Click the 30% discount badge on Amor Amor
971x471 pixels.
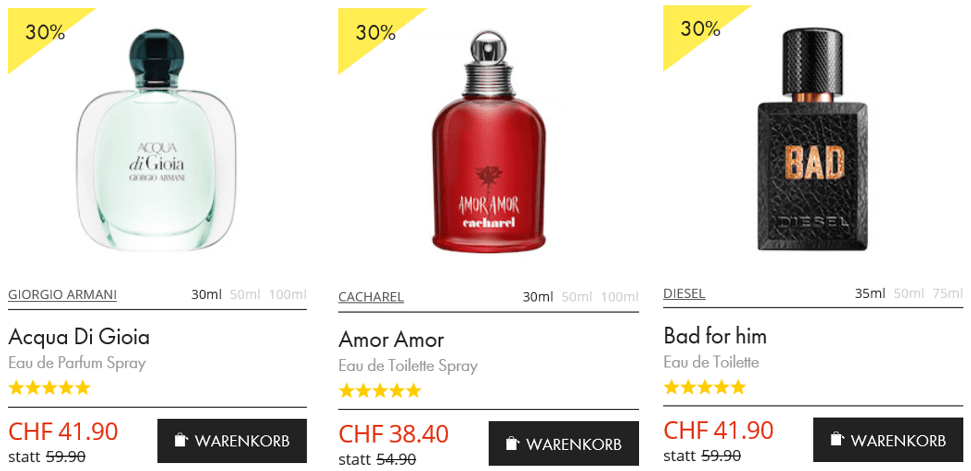[x=375, y=32]
